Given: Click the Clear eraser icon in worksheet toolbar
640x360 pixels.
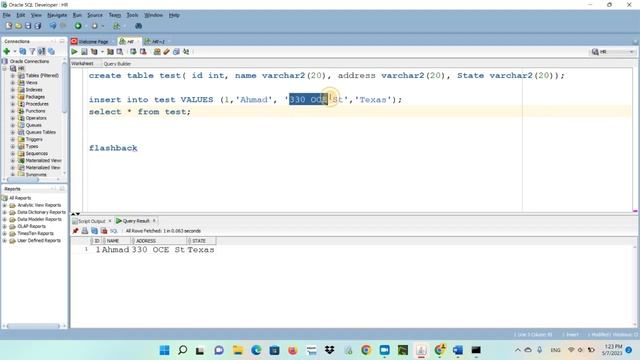Looking at the screenshot, I should point(167,52).
